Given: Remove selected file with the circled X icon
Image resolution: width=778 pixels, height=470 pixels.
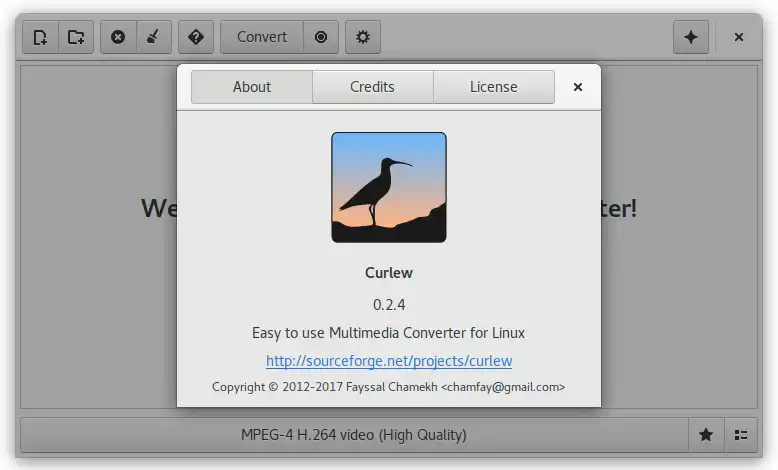Looking at the screenshot, I should [118, 37].
